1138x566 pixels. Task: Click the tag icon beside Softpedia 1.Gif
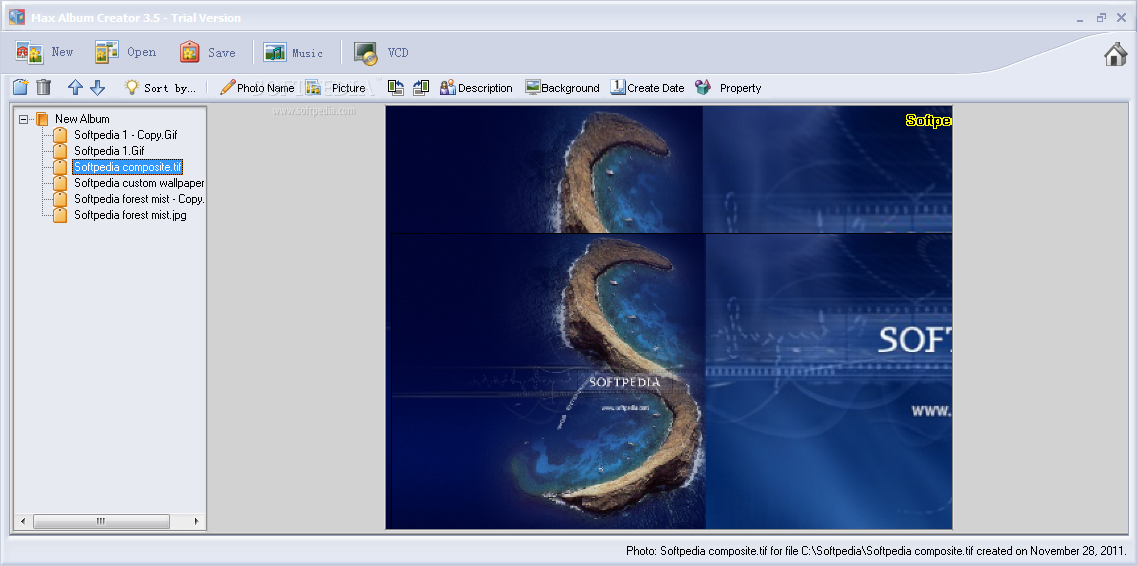[x=60, y=151]
